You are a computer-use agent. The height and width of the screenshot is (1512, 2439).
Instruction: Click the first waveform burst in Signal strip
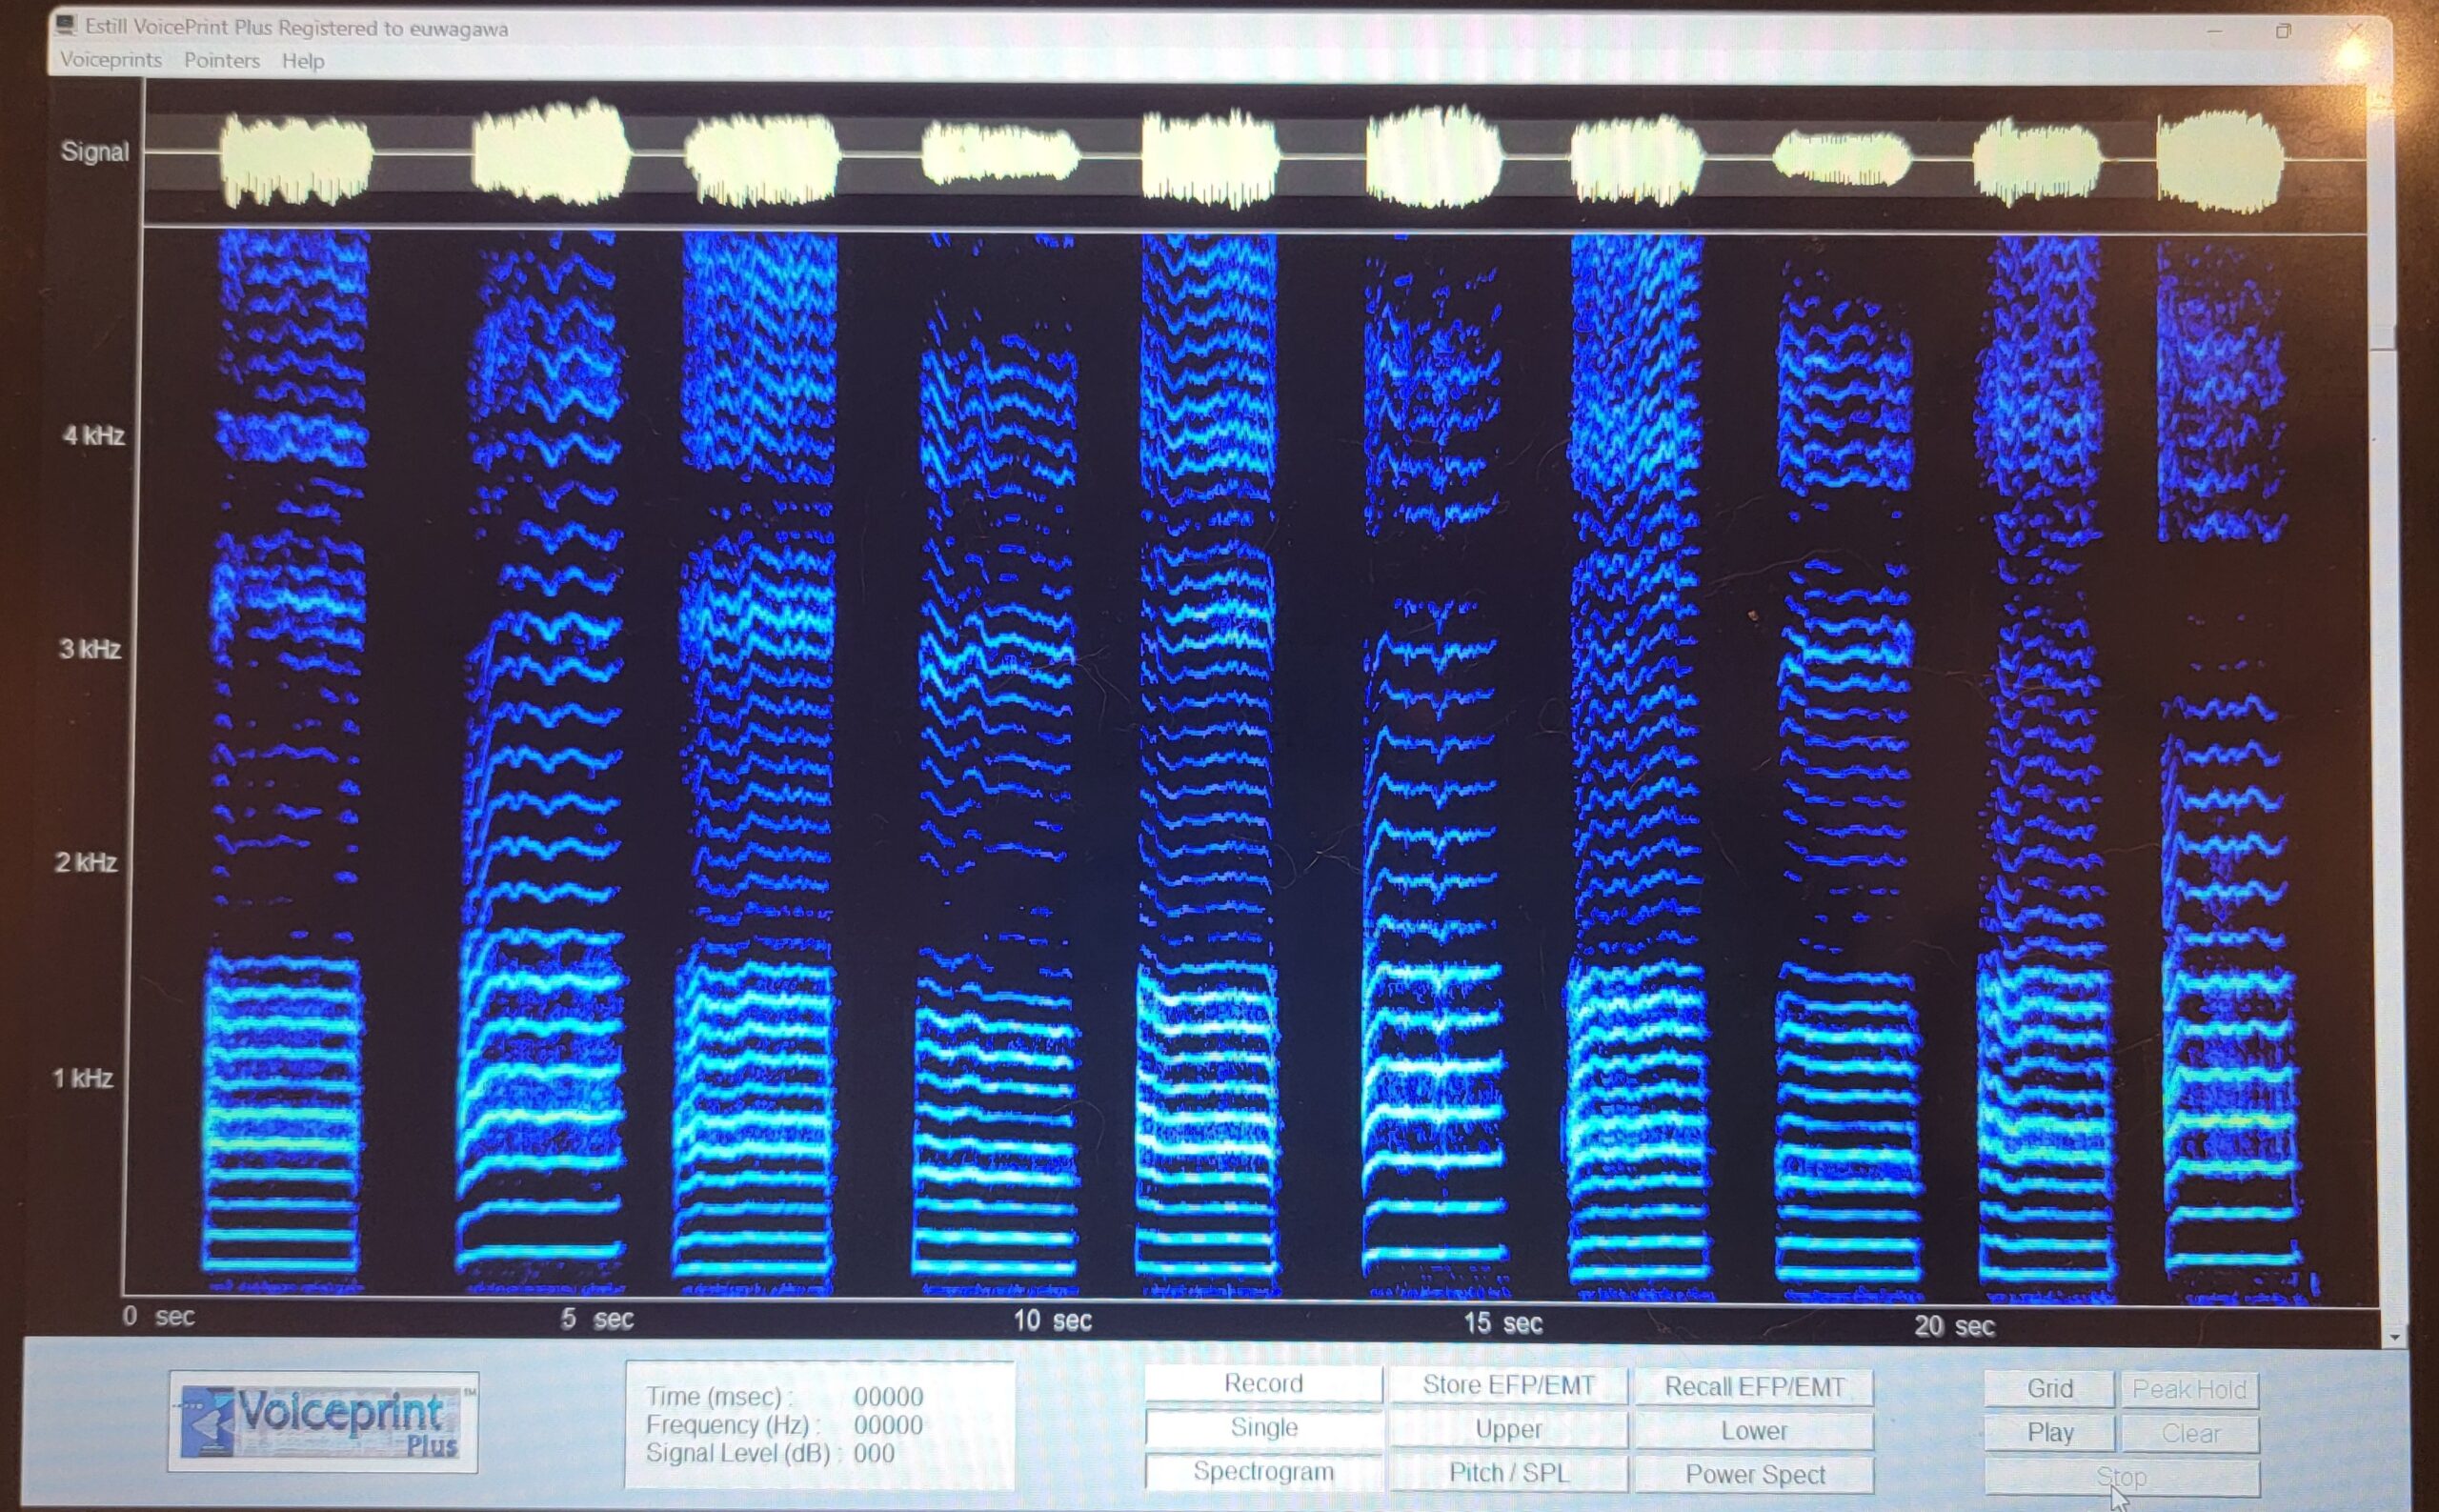[x=295, y=158]
